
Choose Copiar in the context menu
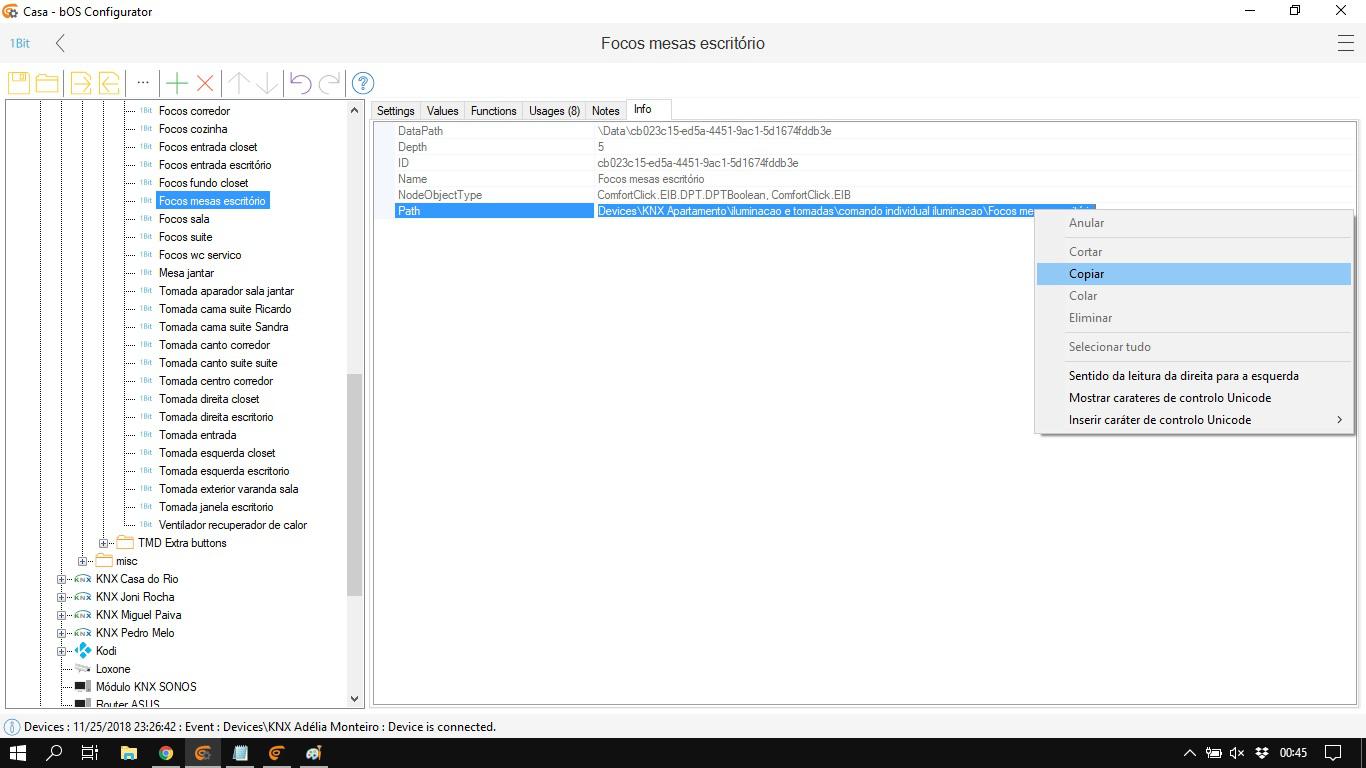coord(1086,274)
